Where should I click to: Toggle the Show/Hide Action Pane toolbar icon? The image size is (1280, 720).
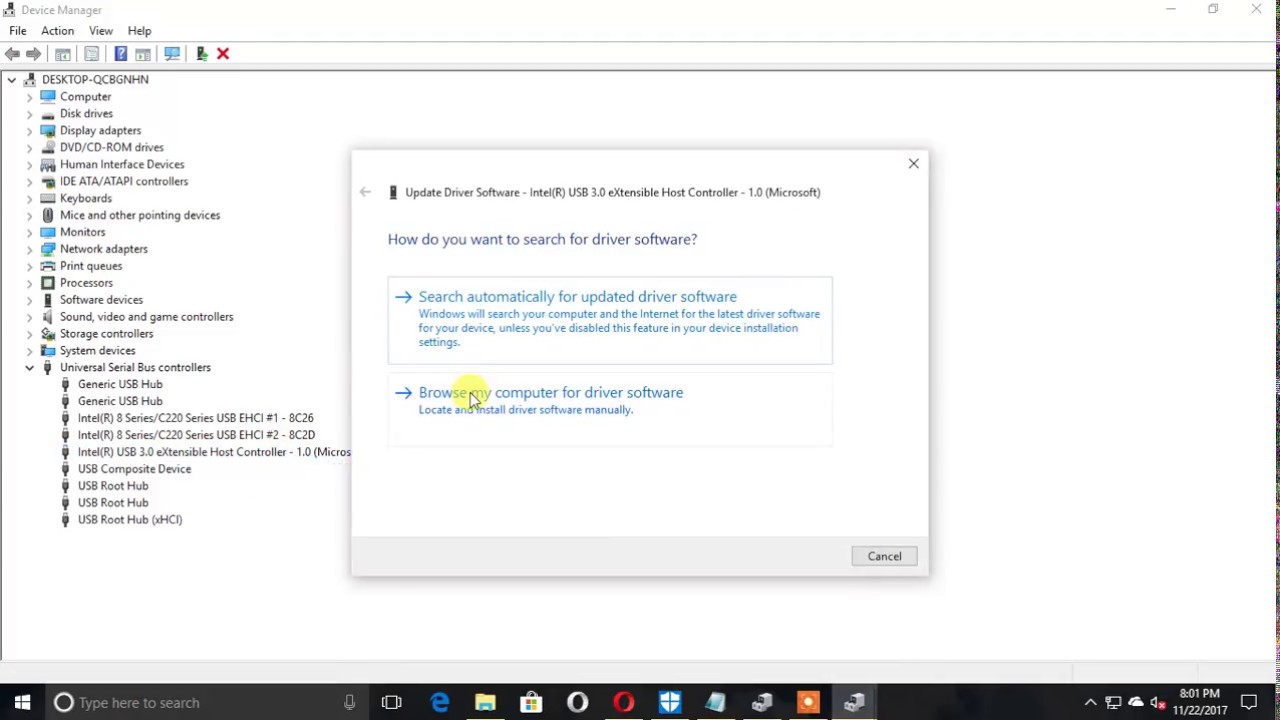click(x=143, y=54)
